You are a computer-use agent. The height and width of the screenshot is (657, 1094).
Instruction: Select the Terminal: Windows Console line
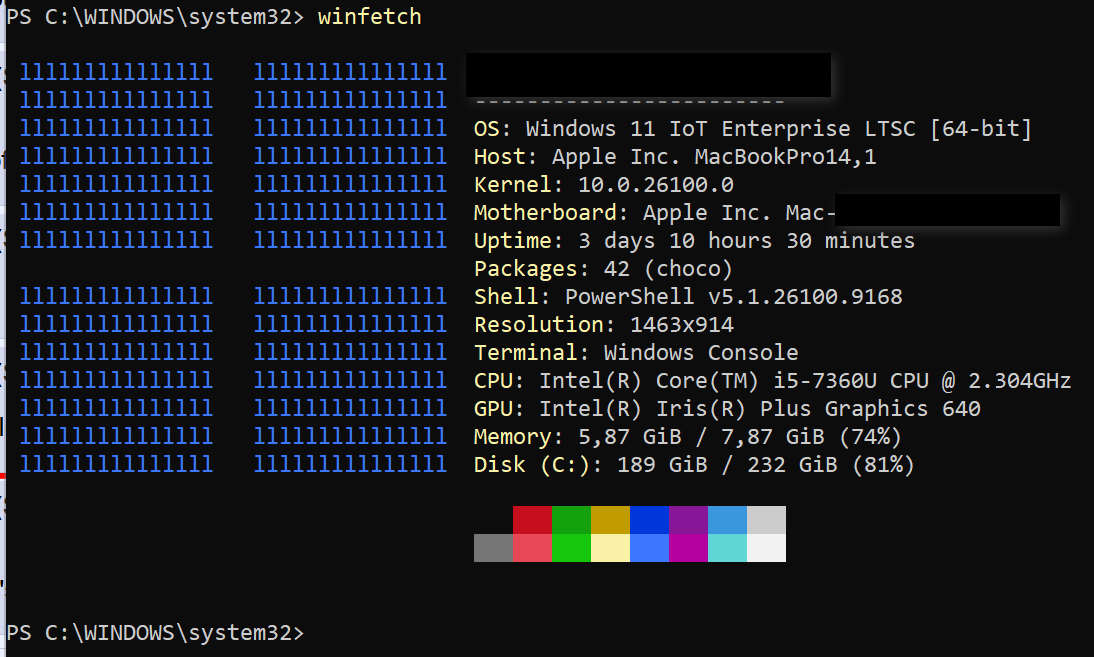636,352
